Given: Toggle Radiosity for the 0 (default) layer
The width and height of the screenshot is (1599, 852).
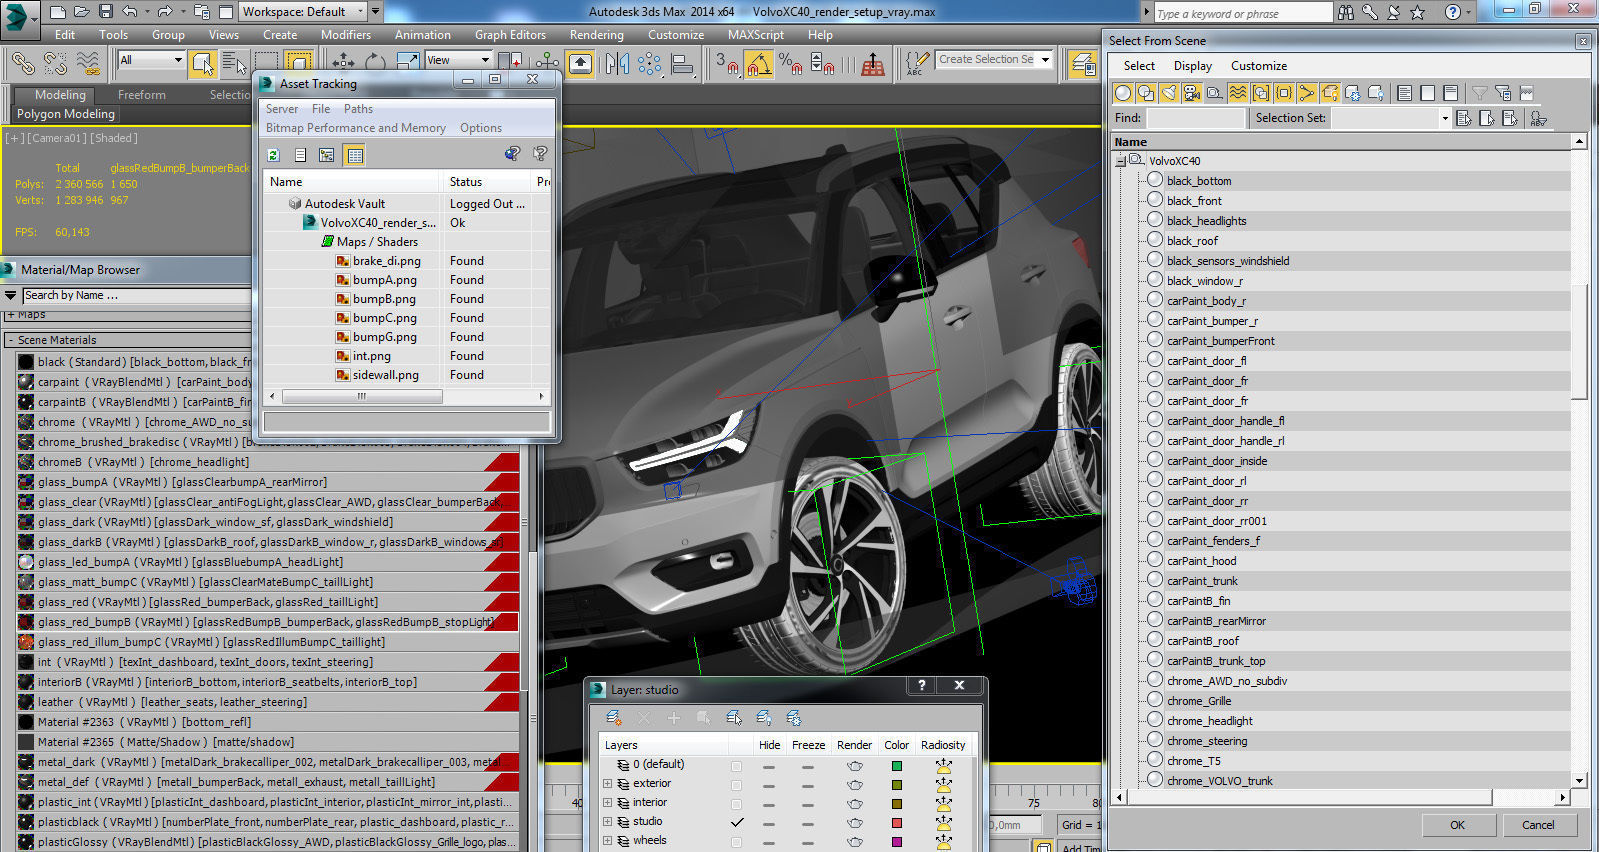Looking at the screenshot, I should pyautogui.click(x=943, y=765).
